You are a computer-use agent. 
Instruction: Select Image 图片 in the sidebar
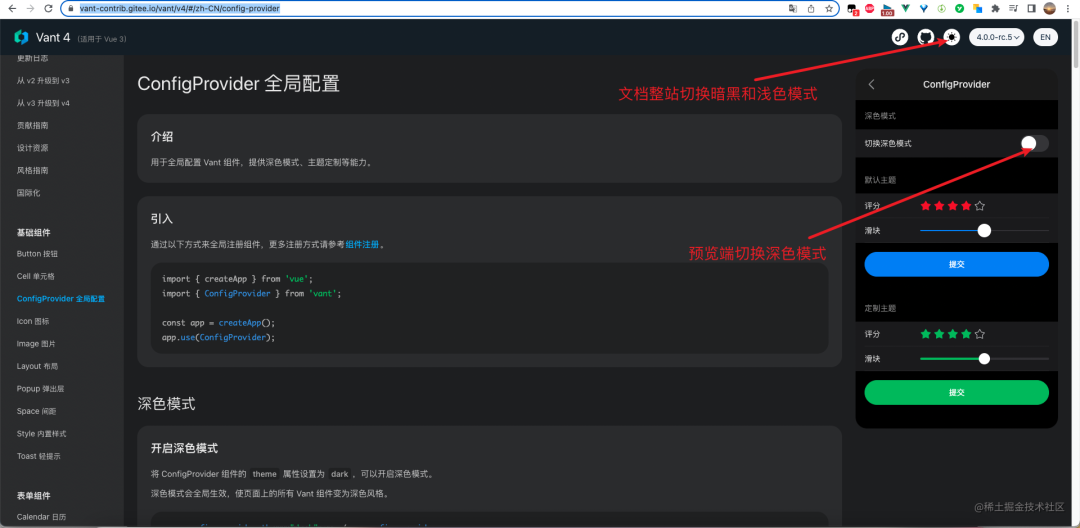(x=36, y=344)
